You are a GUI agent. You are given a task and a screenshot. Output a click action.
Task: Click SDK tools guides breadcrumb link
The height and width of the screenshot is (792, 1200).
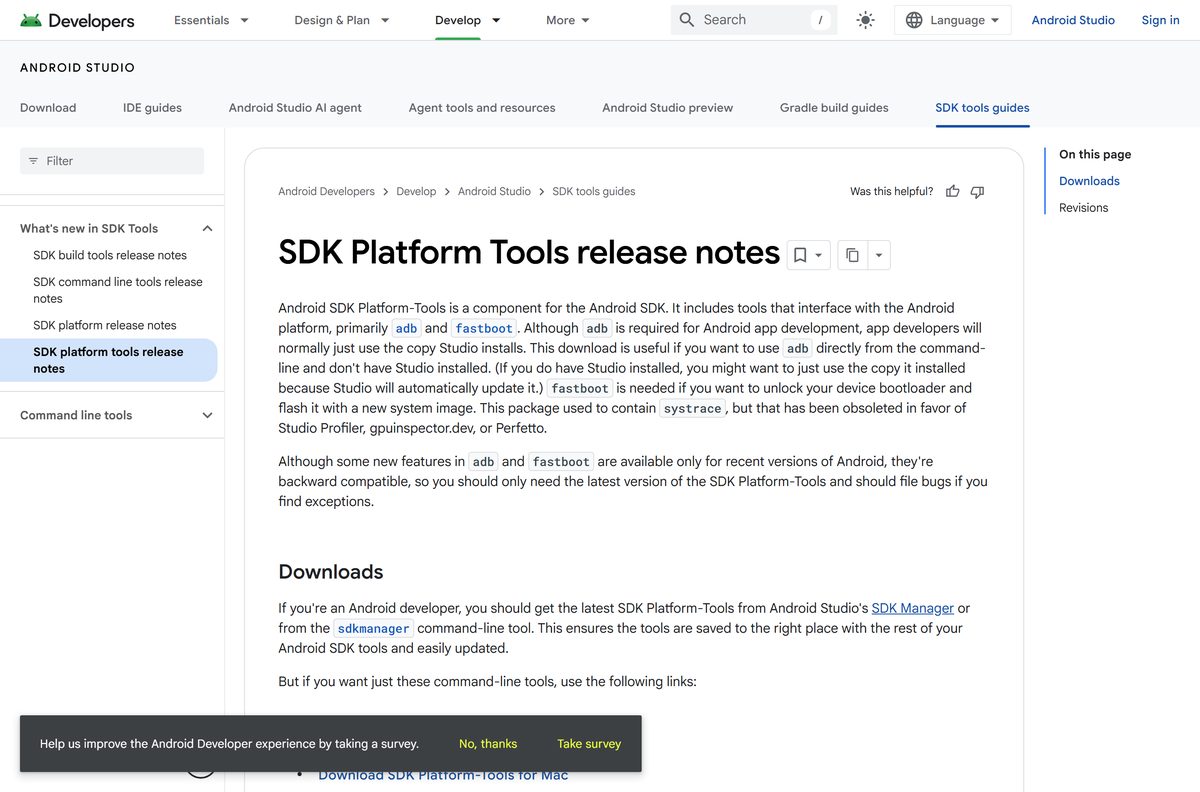(x=594, y=191)
